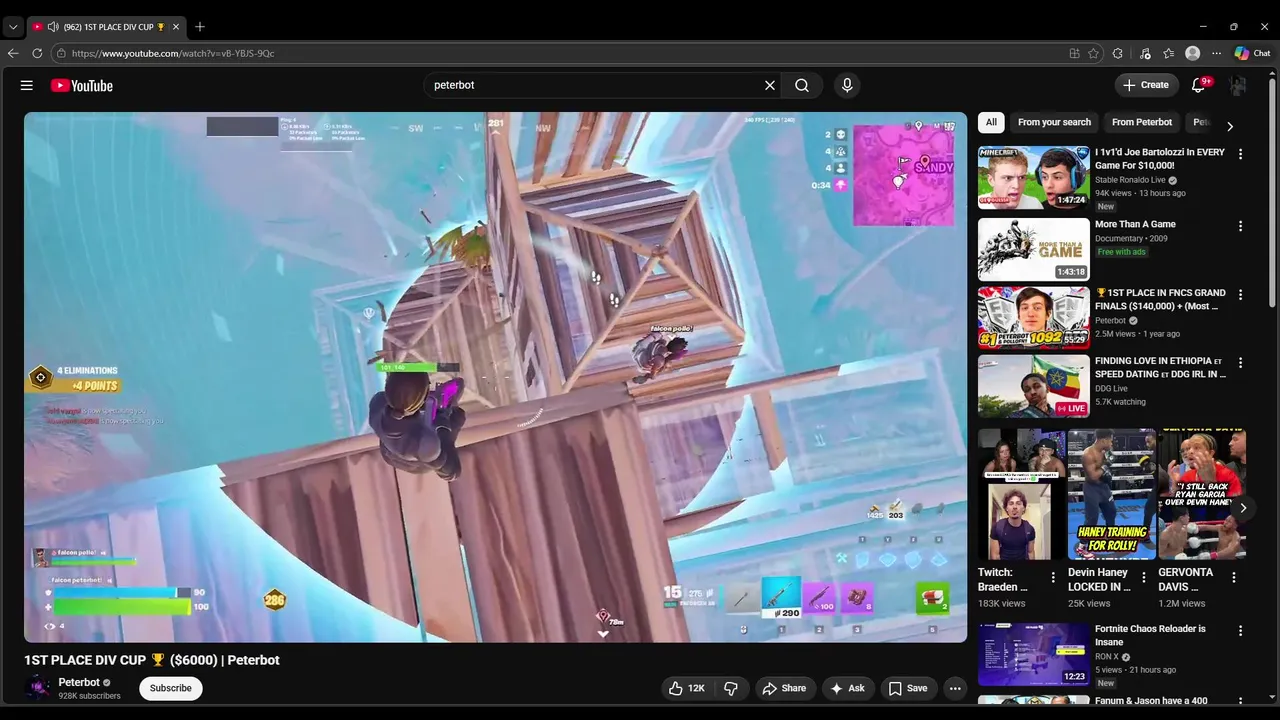The height and width of the screenshot is (720, 1280).
Task: Open the live Ethiopia stream thumbnail
Action: click(x=1034, y=386)
